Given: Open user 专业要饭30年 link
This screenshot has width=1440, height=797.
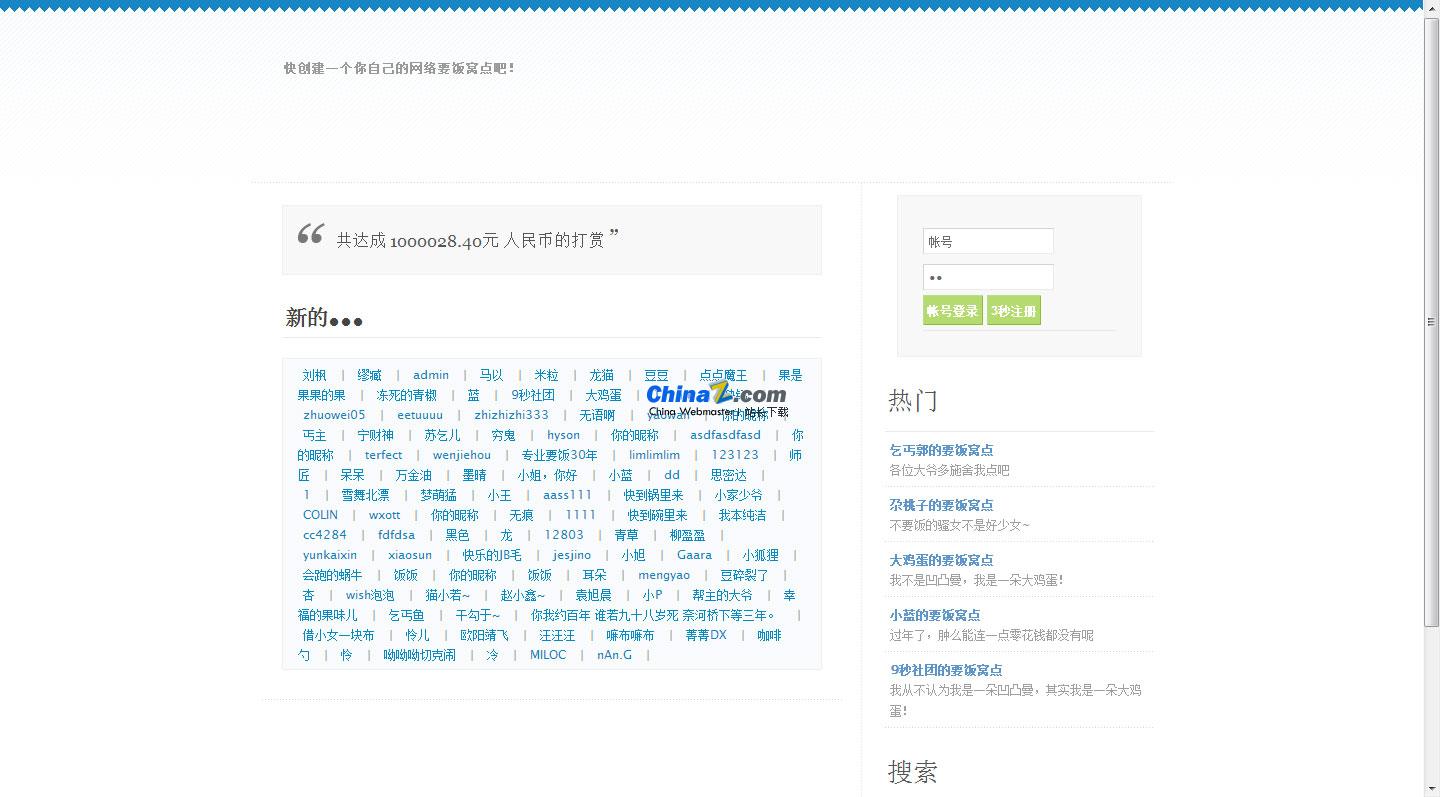Looking at the screenshot, I should pyautogui.click(x=559, y=455).
